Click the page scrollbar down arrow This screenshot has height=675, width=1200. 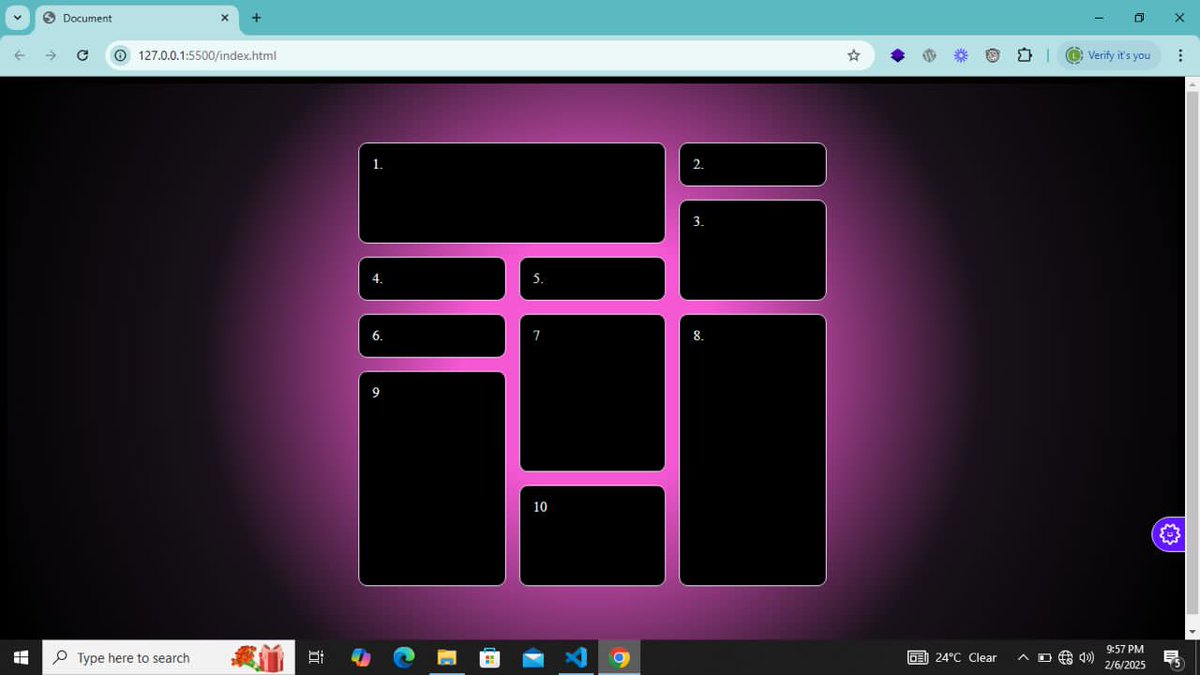pyautogui.click(x=1191, y=632)
